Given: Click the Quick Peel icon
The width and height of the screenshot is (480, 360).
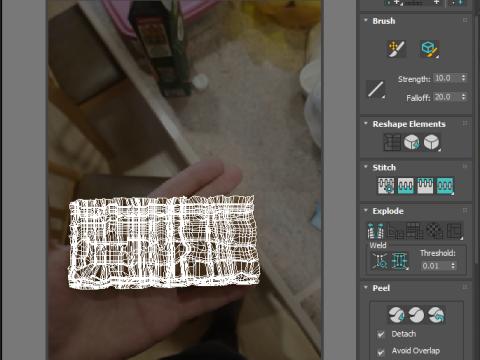Looking at the screenshot, I should (x=396, y=315).
